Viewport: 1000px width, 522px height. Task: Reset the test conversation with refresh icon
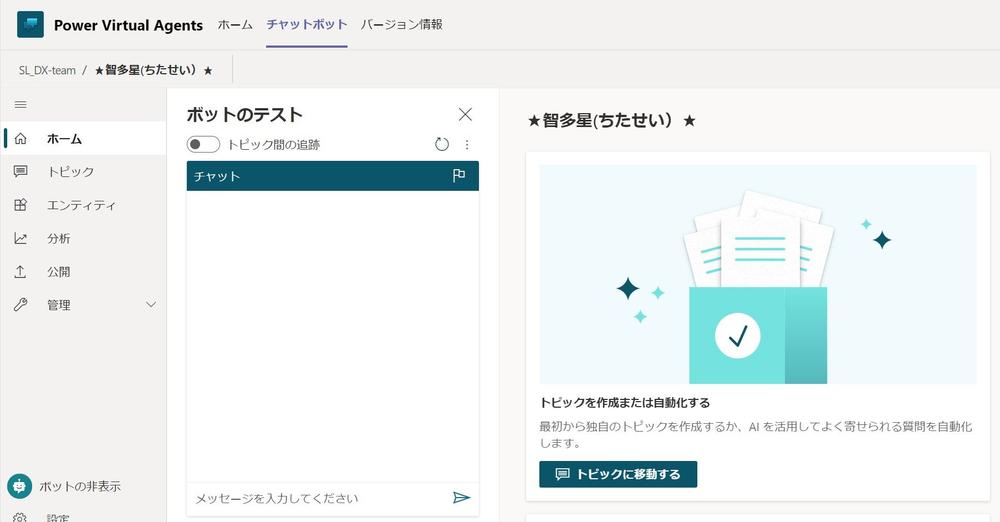442,145
